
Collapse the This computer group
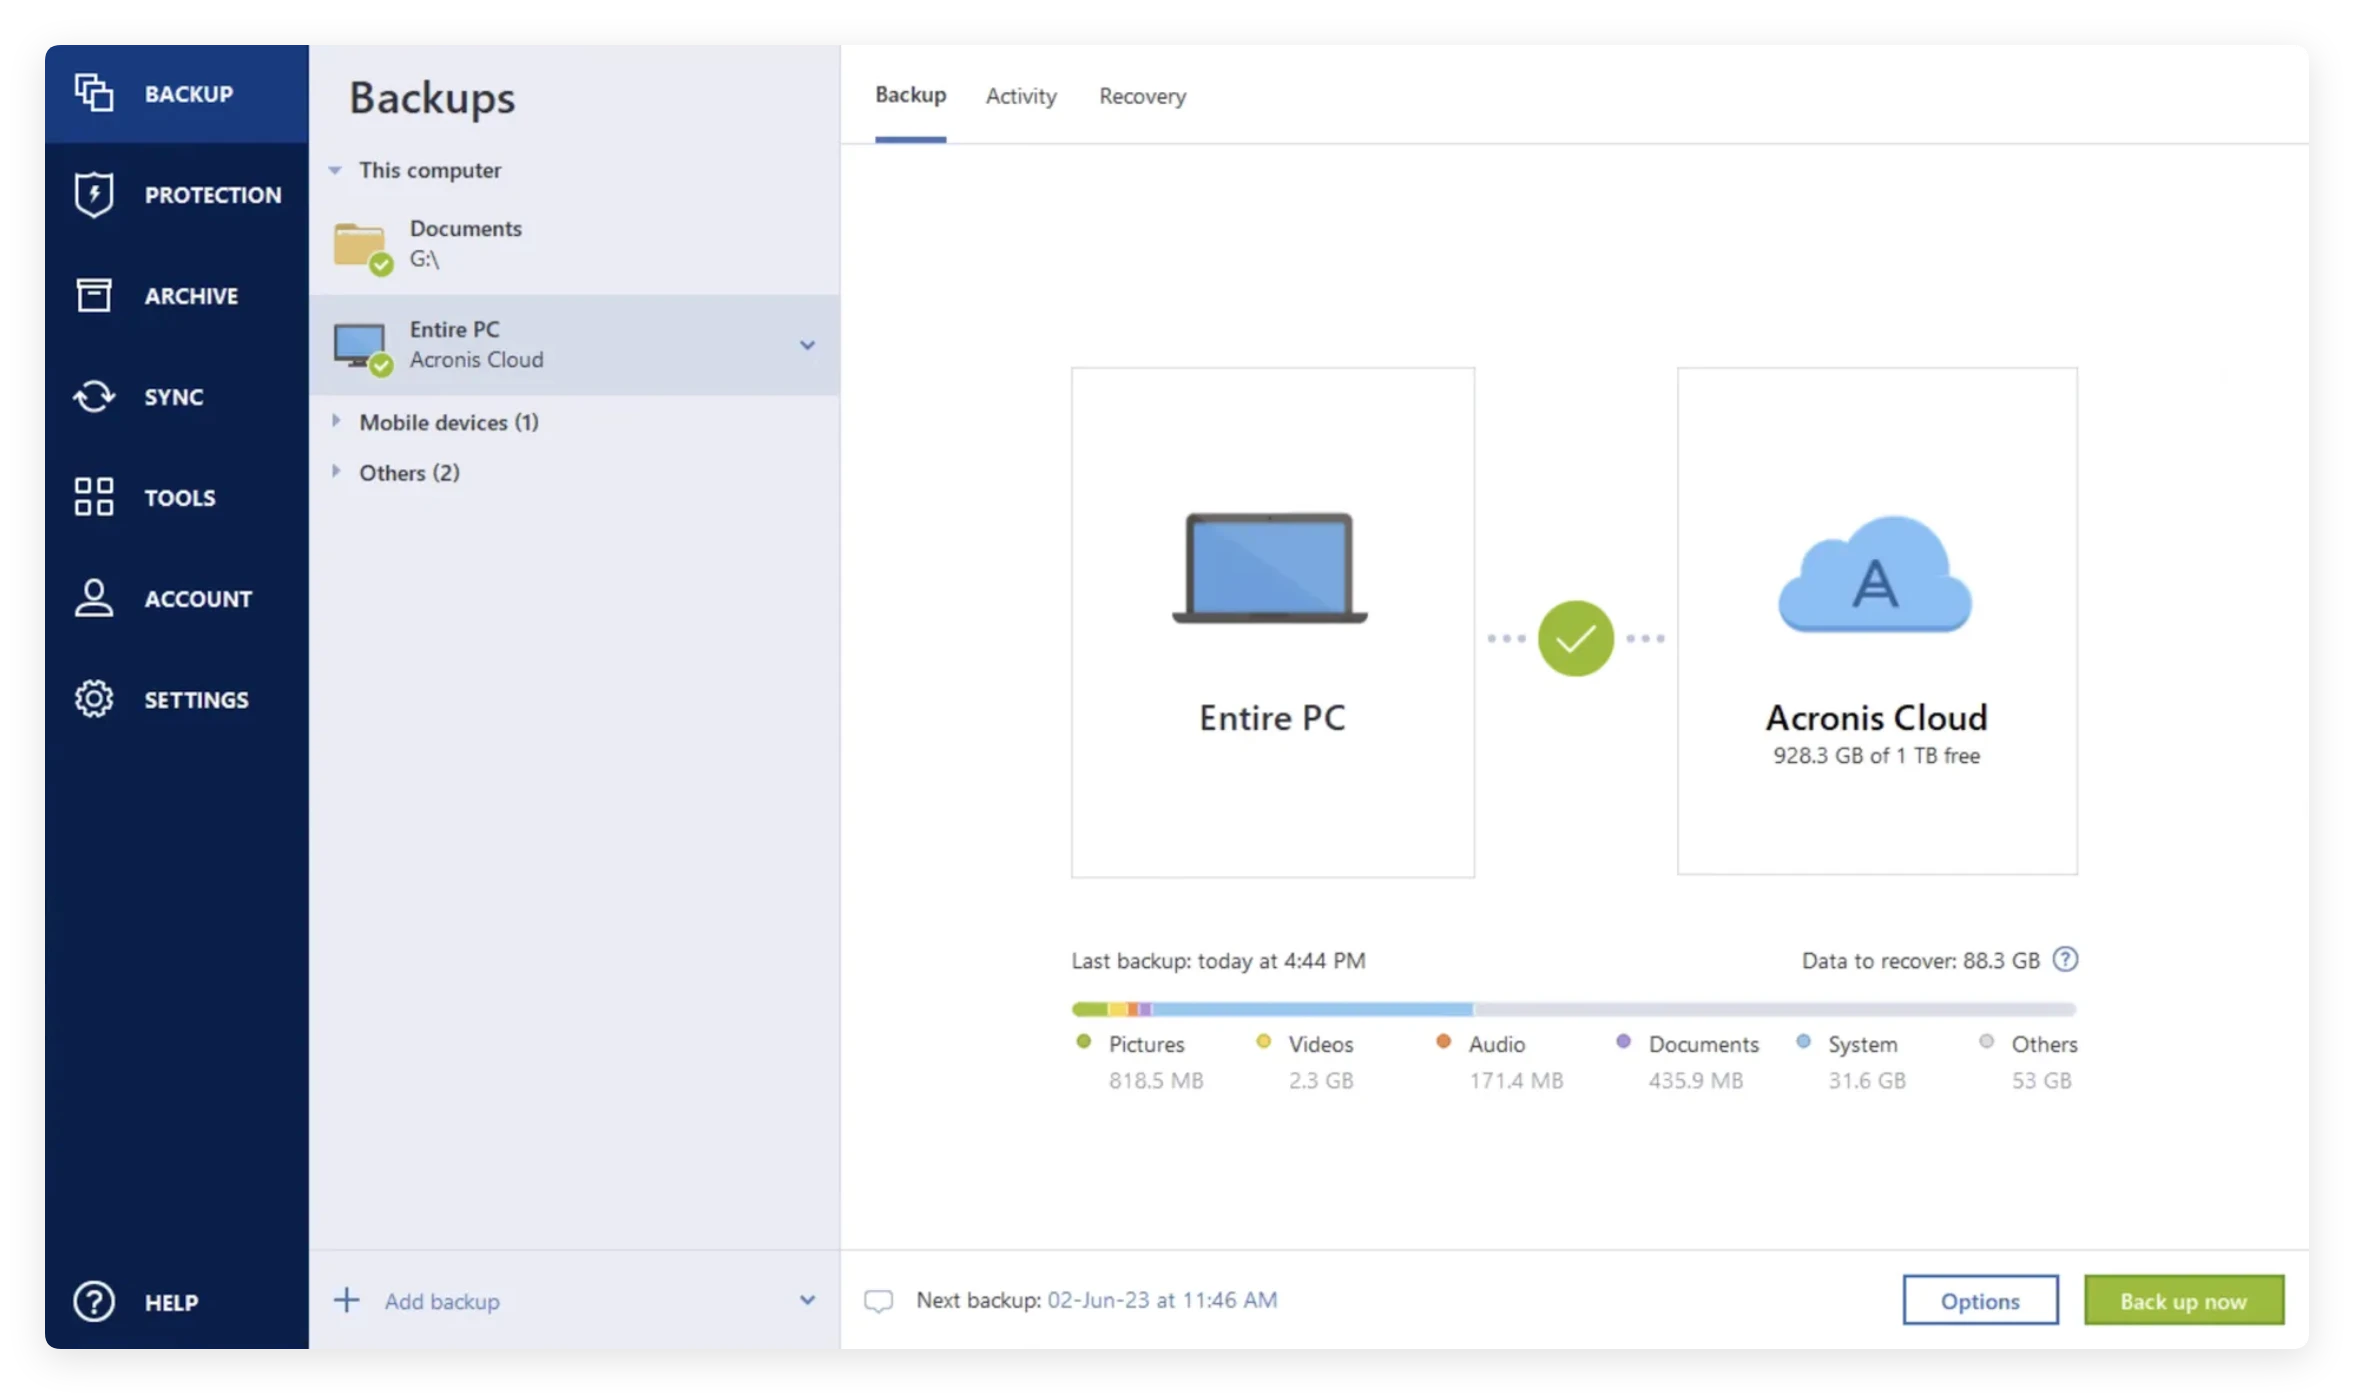pos(336,170)
